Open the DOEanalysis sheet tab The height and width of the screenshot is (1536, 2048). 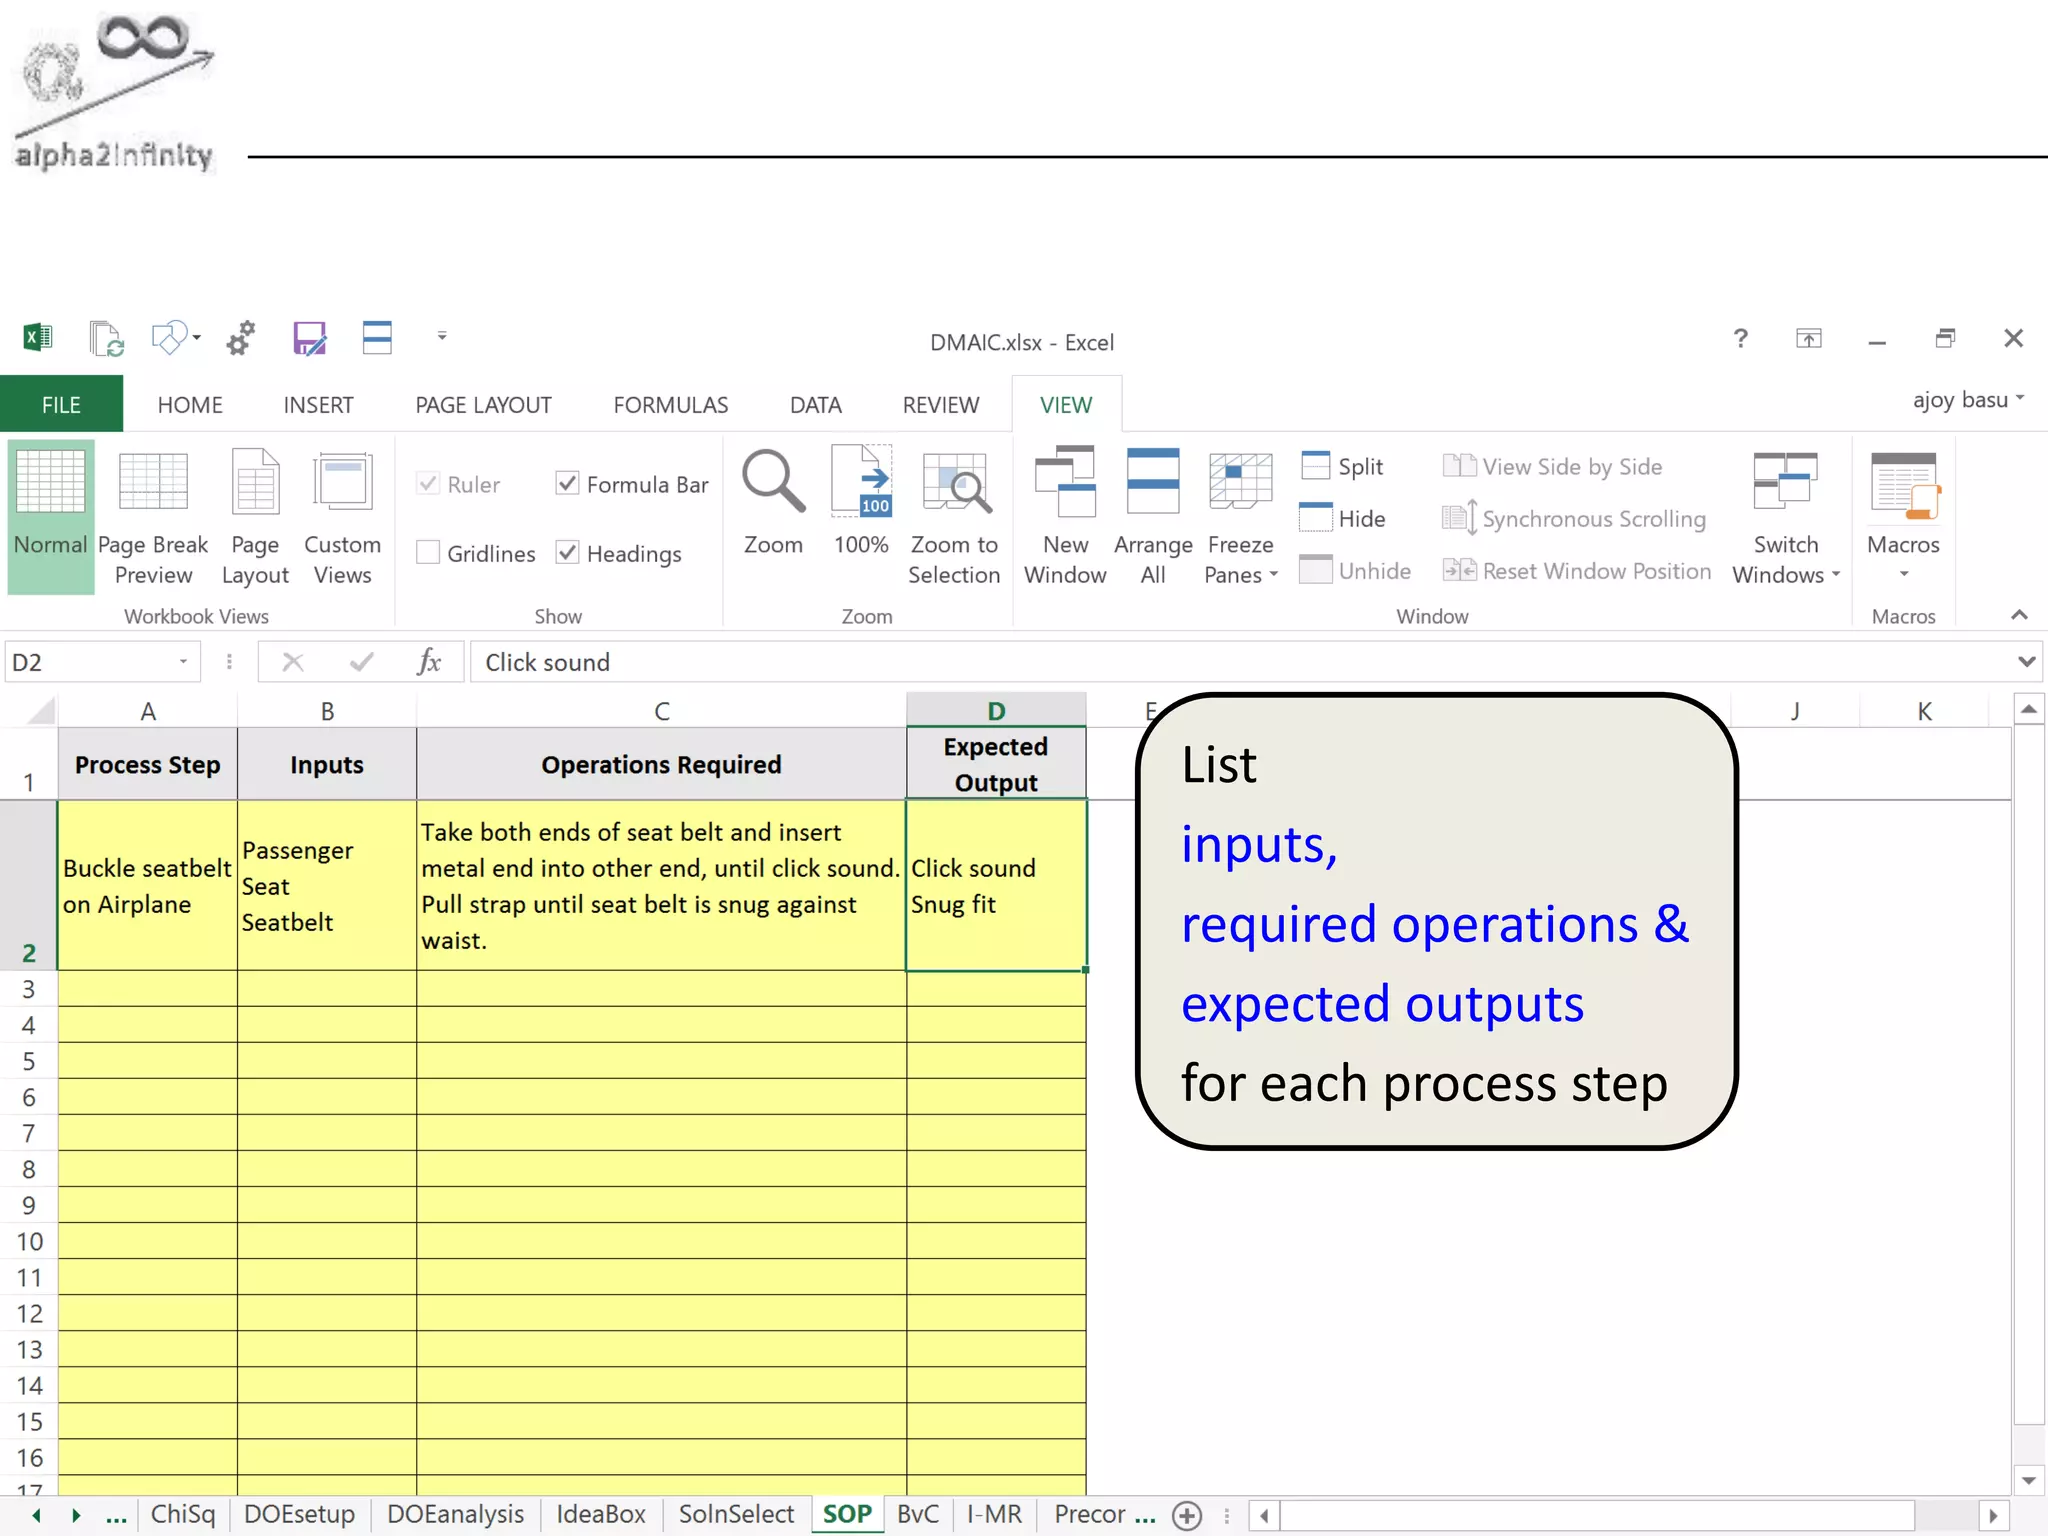pos(455,1515)
